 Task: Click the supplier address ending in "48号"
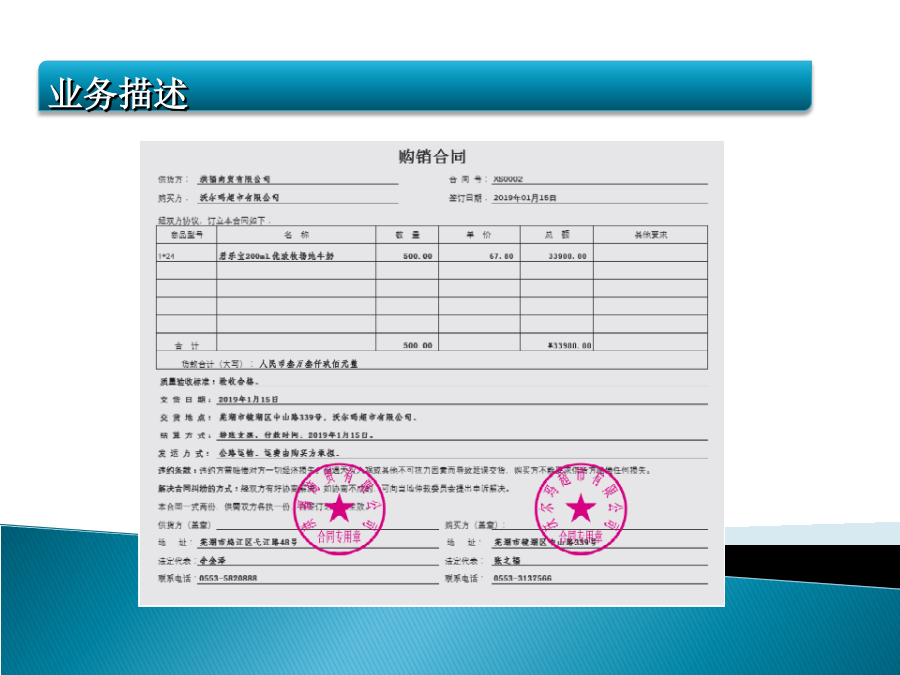(248, 542)
